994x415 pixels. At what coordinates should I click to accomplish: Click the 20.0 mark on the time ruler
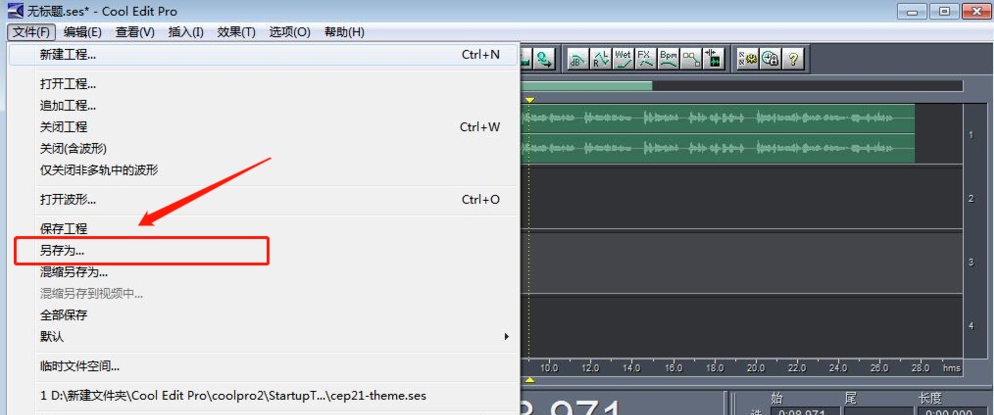[755, 367]
